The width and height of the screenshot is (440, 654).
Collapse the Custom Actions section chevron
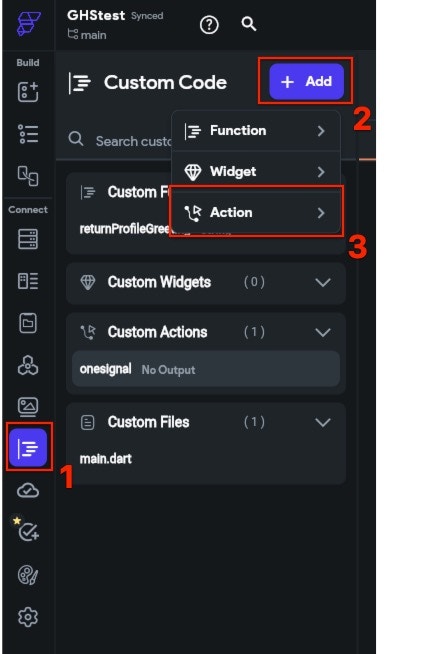tap(323, 332)
